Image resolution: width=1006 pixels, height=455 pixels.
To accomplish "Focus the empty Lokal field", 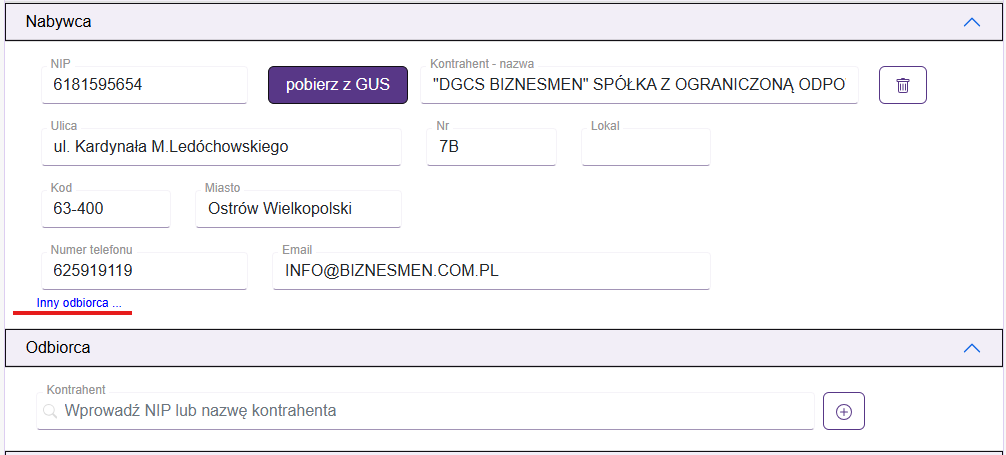I will 645,148.
